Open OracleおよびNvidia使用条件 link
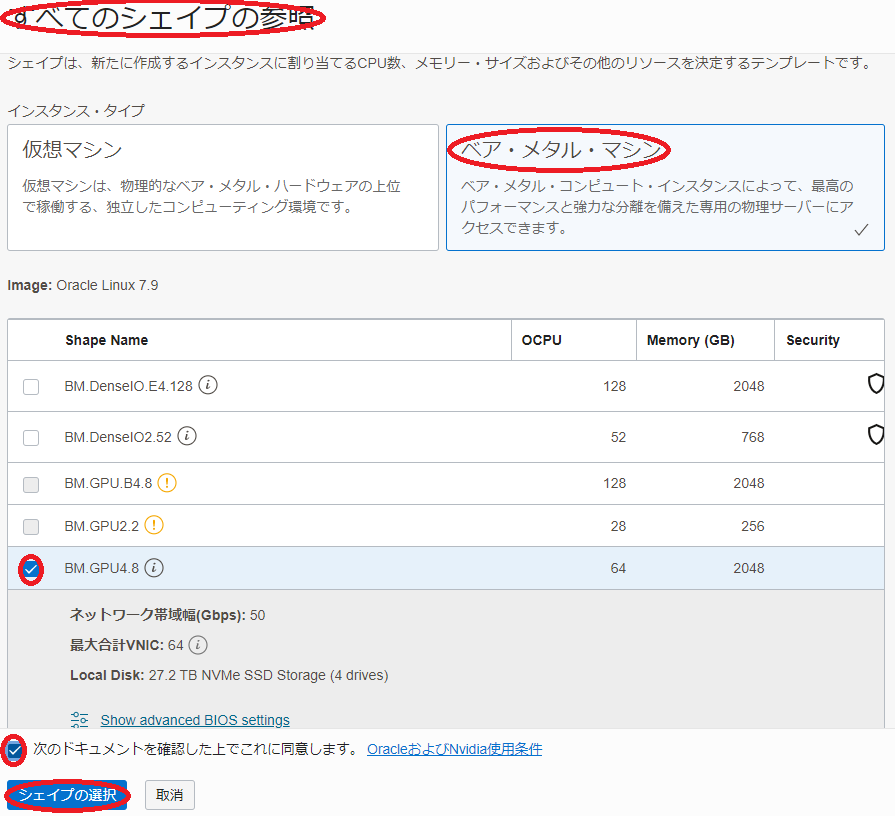Viewport: 895px width, 816px height. 454,749
